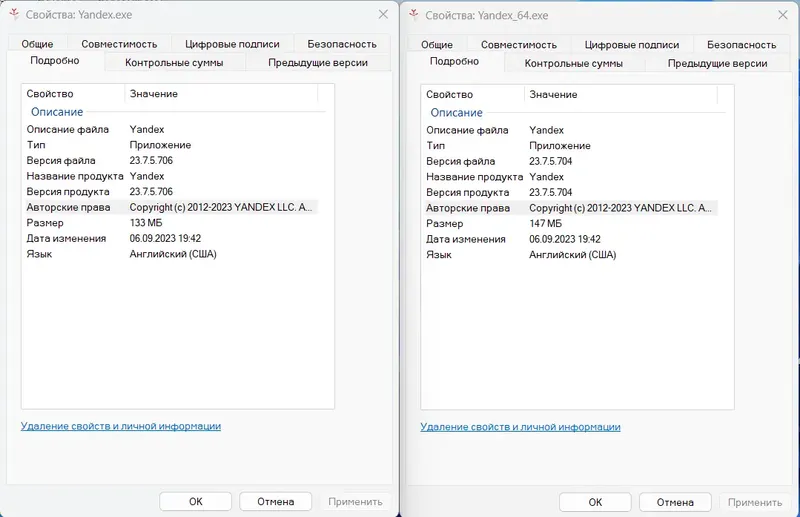This screenshot has height=517, width=800.
Task: Open Цифровые подписи tab in Yandex.exe window
Action: (232, 44)
